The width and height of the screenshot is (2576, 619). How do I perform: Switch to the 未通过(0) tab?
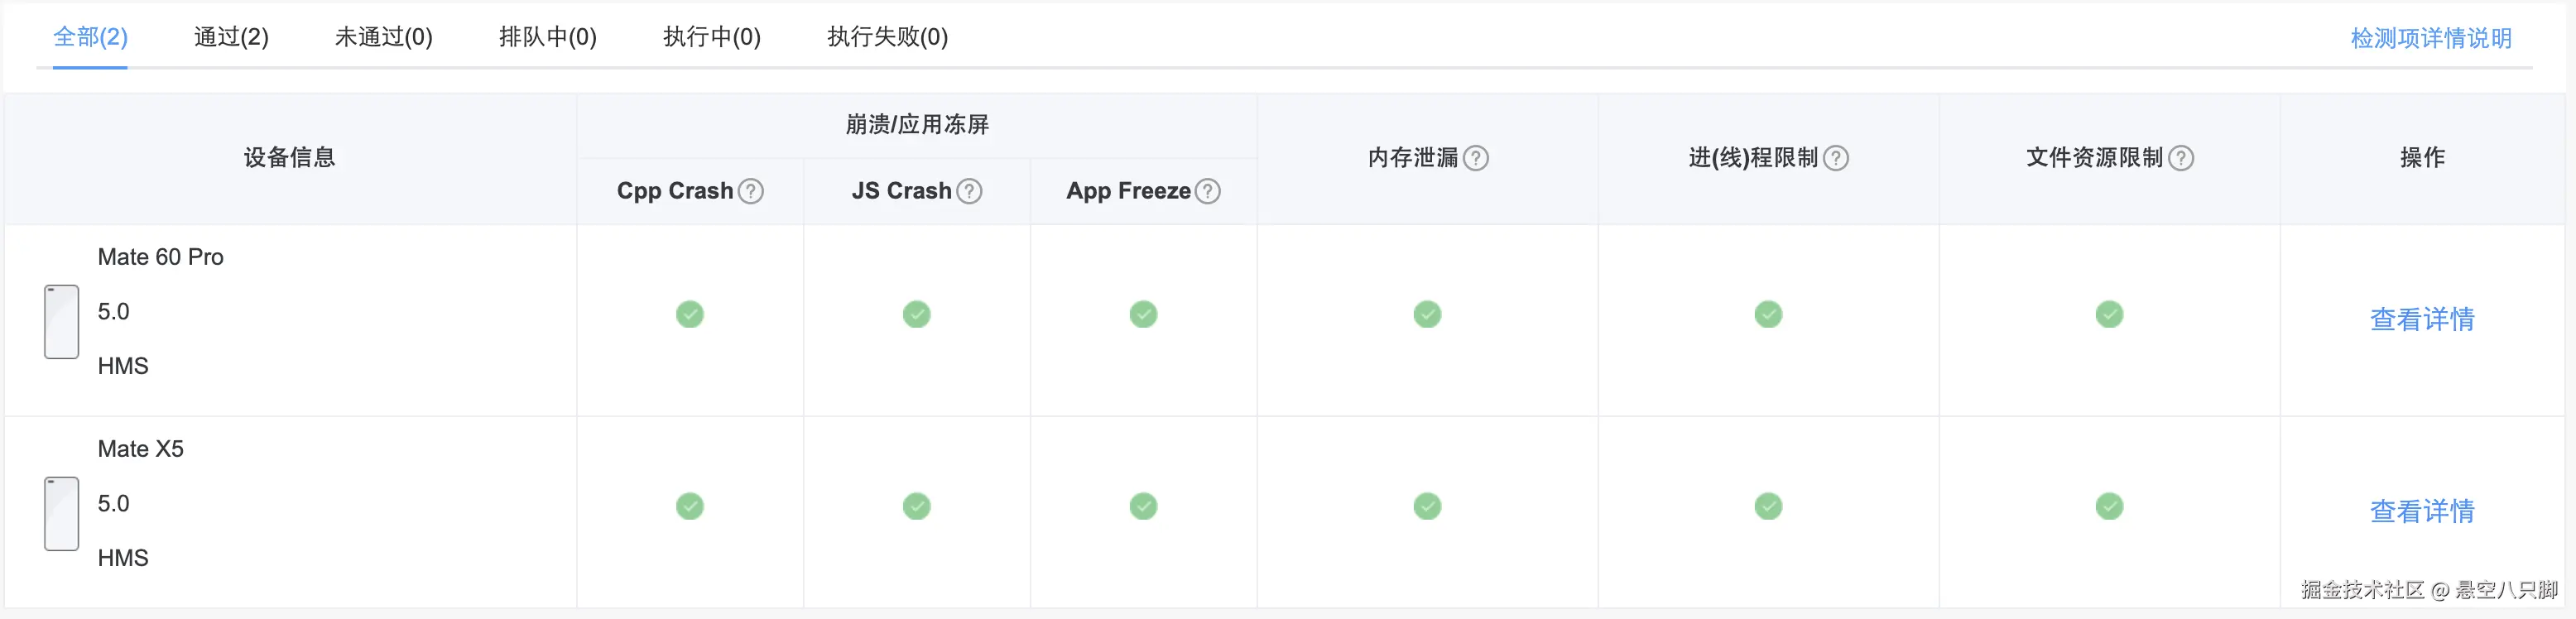[383, 37]
